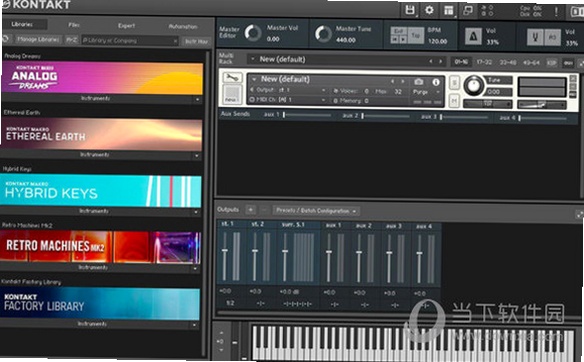The image size is (584, 362).
Task: Click the instrument info icon
Action: tap(435, 82)
